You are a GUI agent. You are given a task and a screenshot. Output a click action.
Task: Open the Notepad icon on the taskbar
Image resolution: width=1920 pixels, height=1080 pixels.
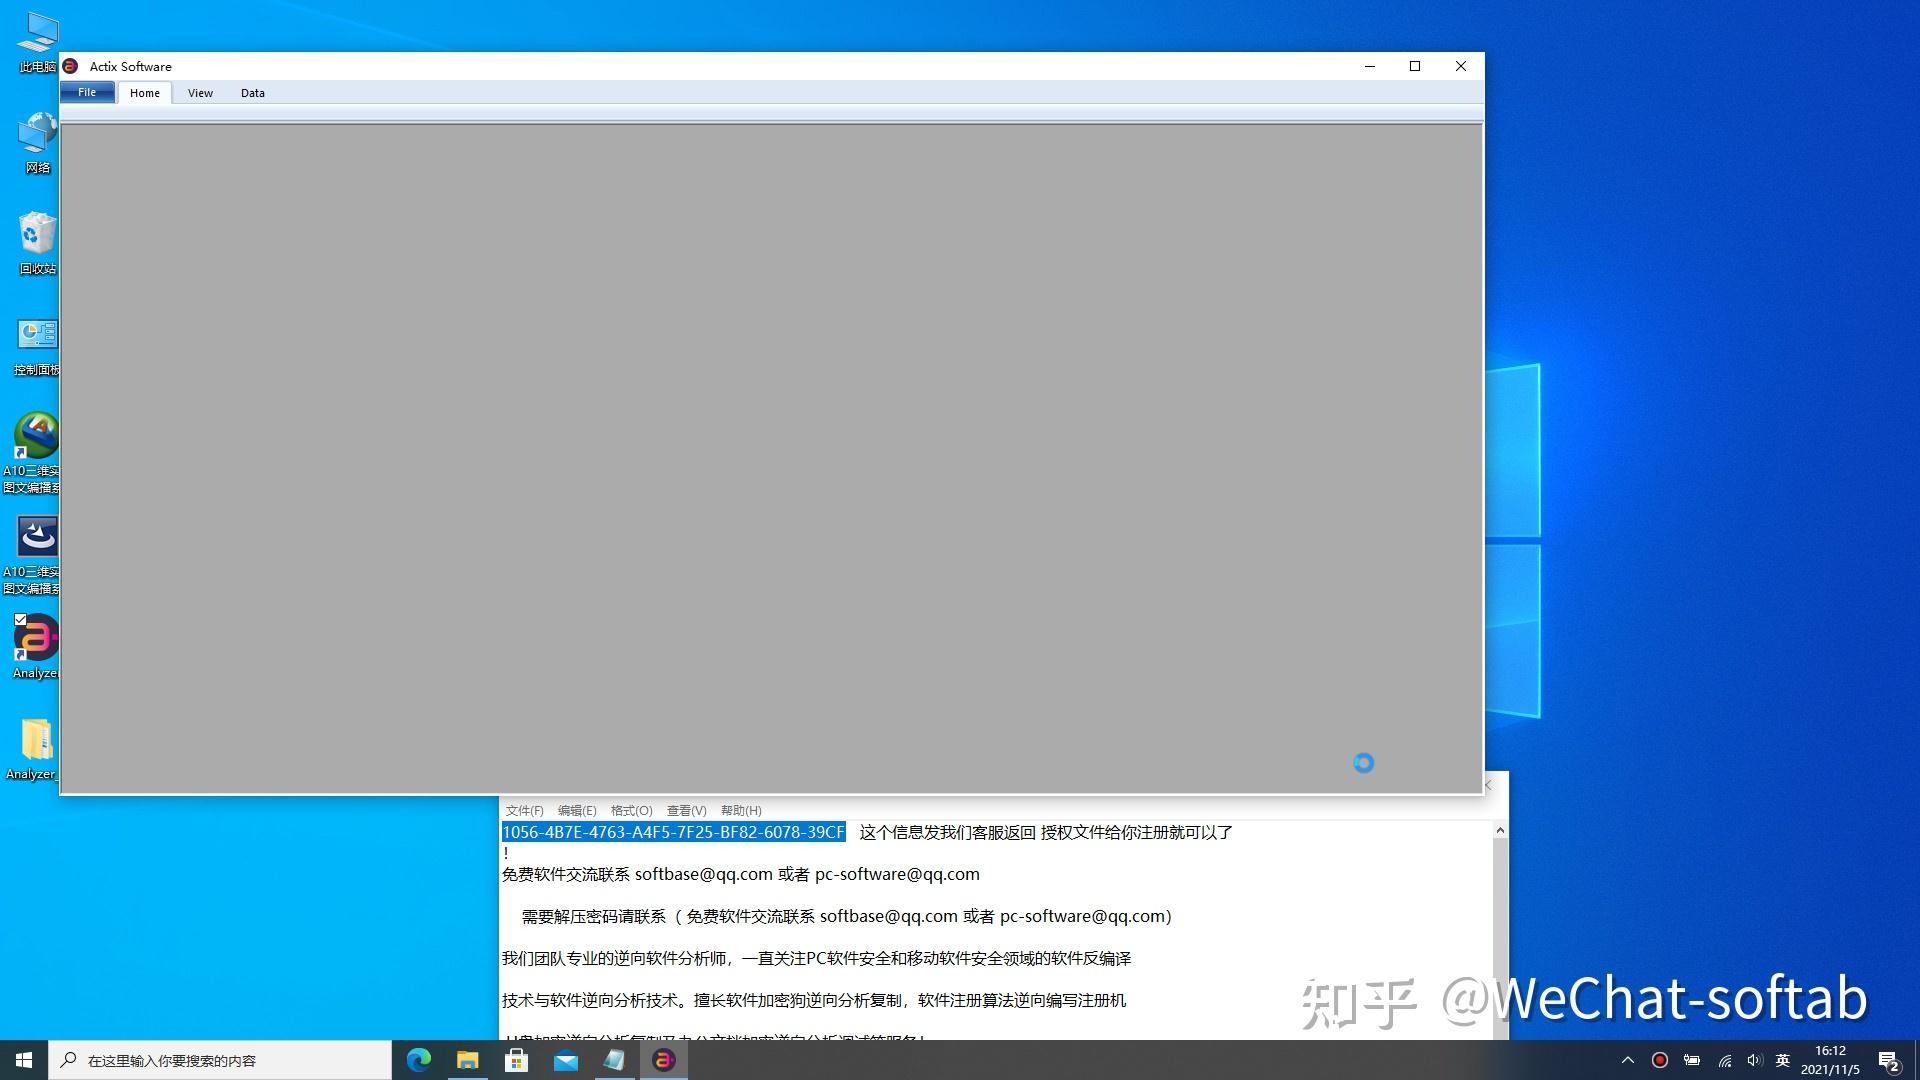(x=615, y=1060)
